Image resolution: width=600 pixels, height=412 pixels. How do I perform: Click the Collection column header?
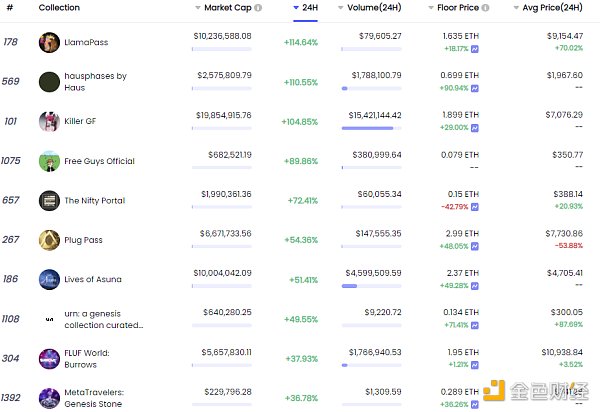pyautogui.click(x=59, y=8)
